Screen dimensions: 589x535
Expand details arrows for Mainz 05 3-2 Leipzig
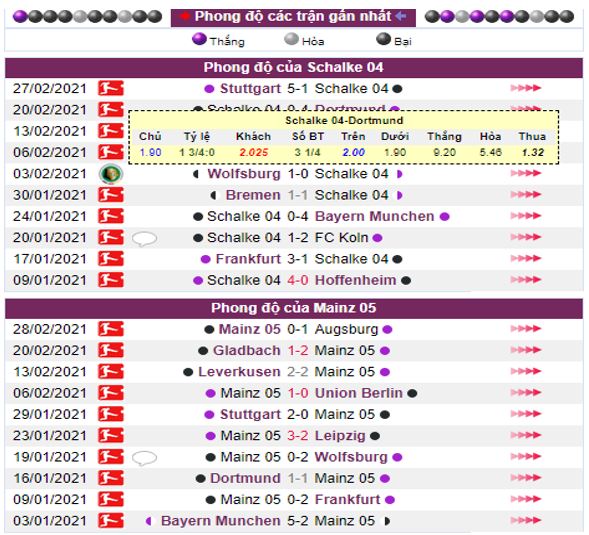tap(526, 436)
